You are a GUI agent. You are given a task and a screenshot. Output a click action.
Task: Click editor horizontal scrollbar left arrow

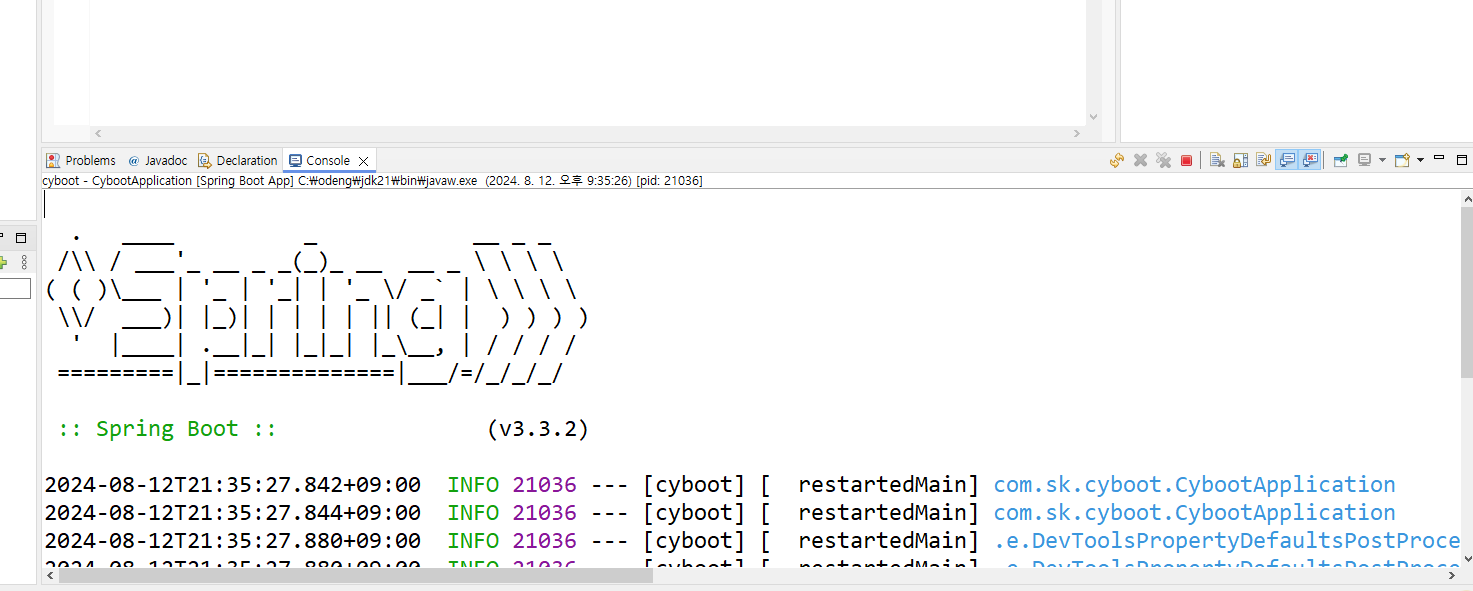coord(98,133)
